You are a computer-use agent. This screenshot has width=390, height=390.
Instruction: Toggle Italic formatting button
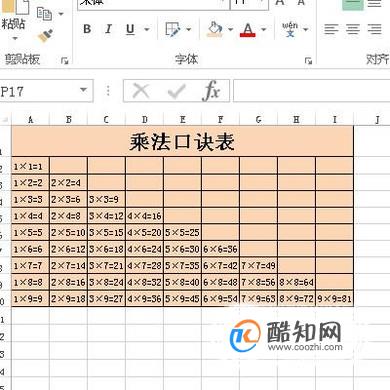pyautogui.click(x=108, y=29)
